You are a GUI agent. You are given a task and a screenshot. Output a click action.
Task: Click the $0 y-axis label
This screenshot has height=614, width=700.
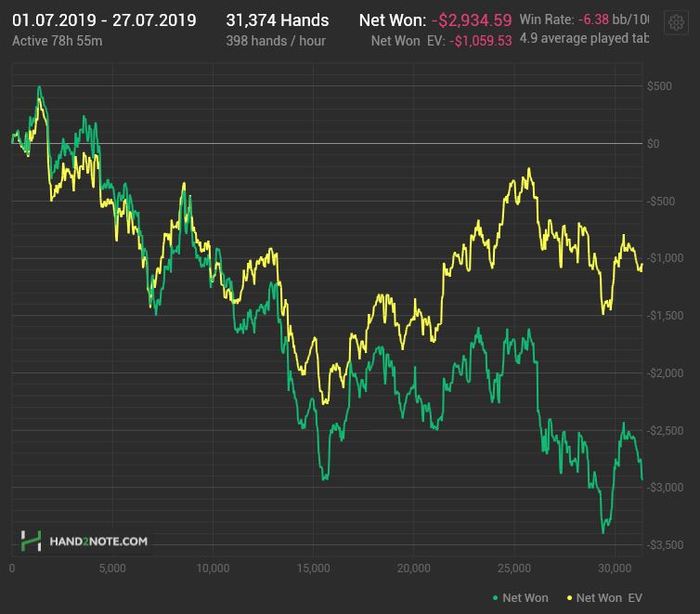pyautogui.click(x=652, y=144)
